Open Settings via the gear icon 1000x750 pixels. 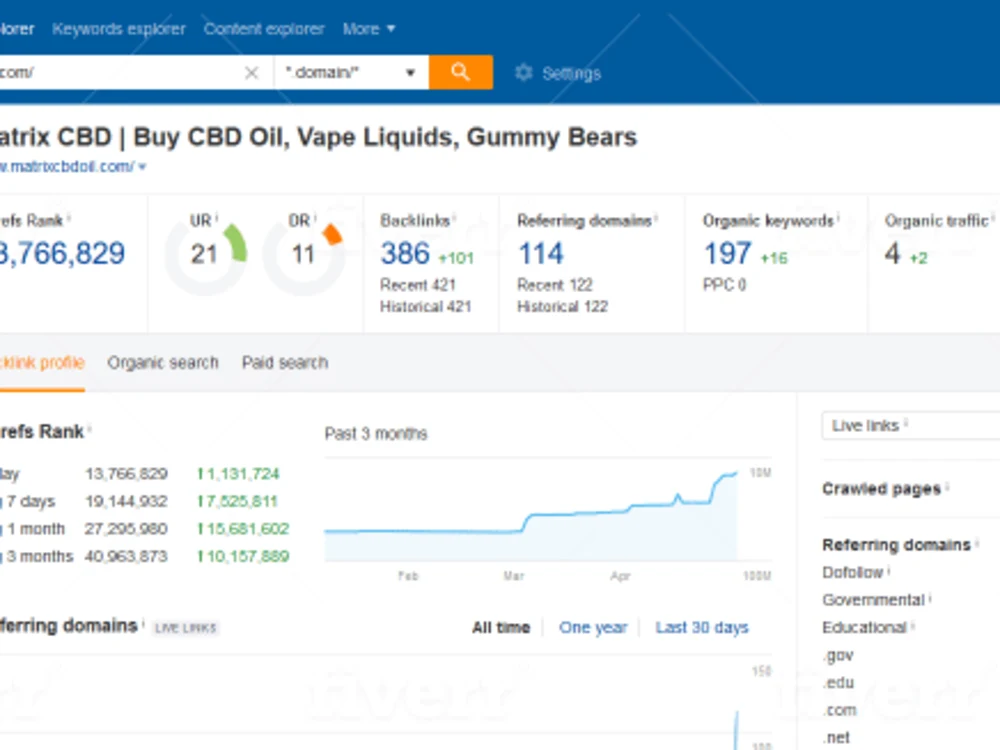coord(524,73)
